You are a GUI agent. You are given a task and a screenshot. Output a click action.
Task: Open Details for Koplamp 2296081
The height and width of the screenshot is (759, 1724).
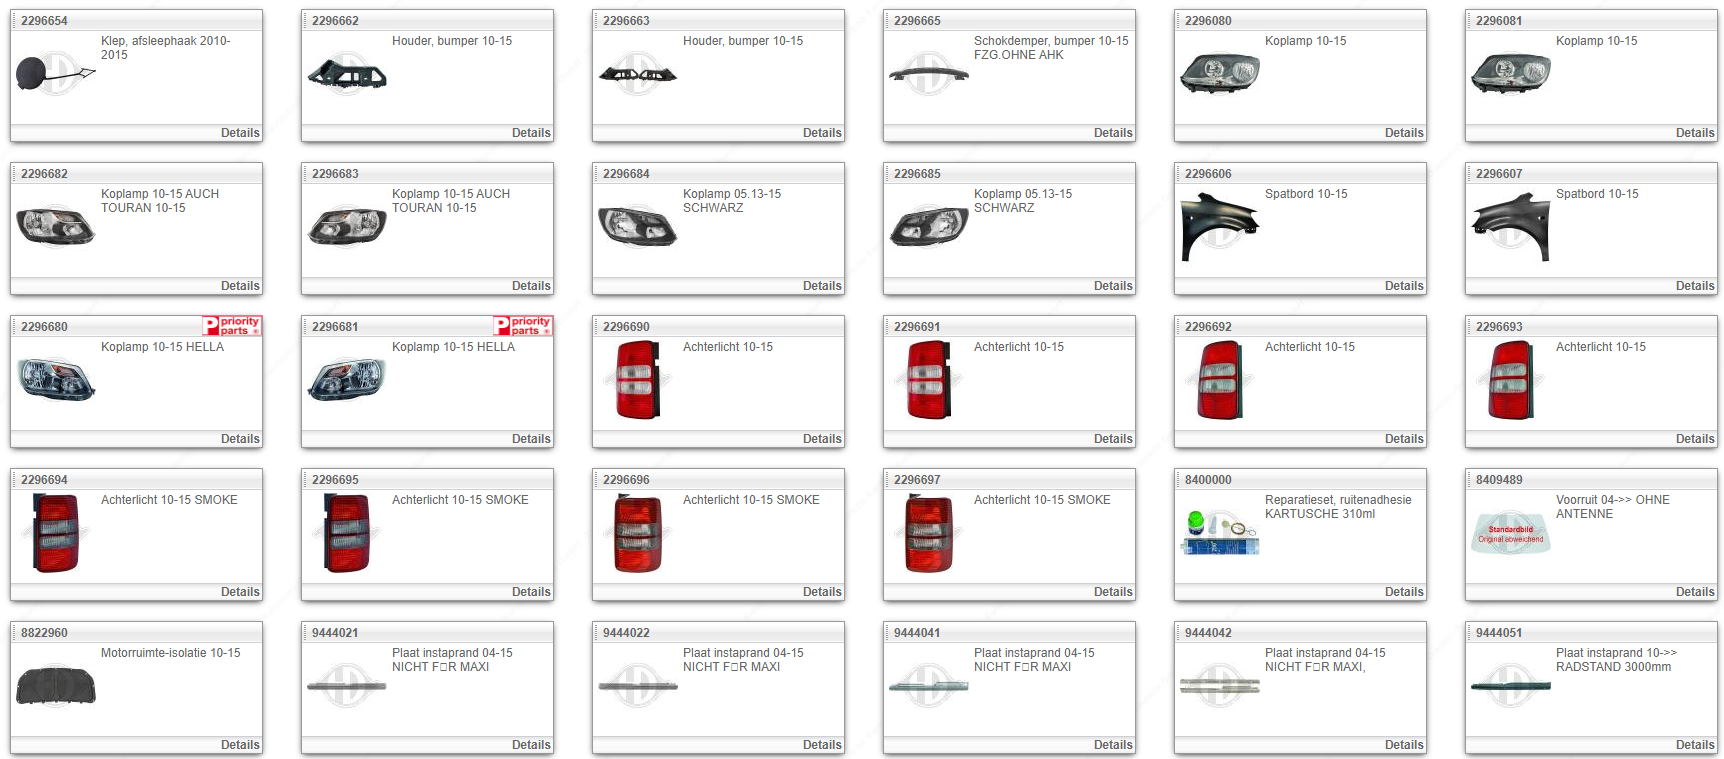(x=1694, y=133)
